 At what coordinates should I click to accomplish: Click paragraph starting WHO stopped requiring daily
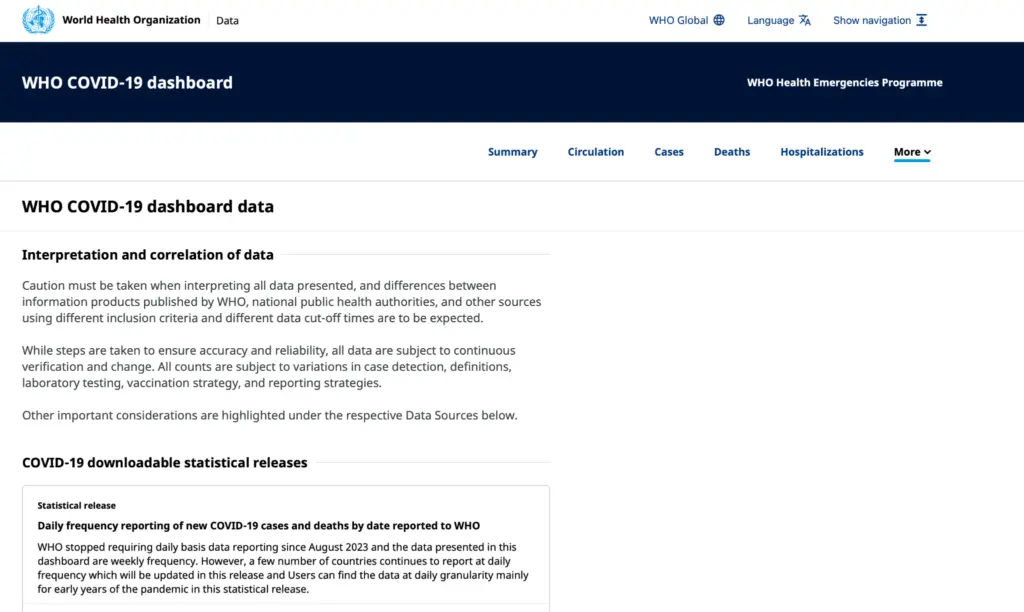283,568
